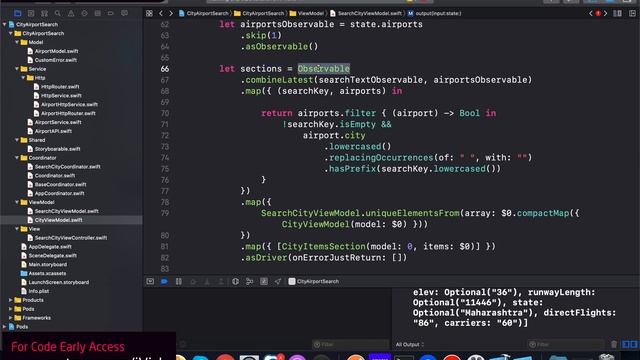Open the Source Control navigator
640x360 pixels.
pos(31,13)
